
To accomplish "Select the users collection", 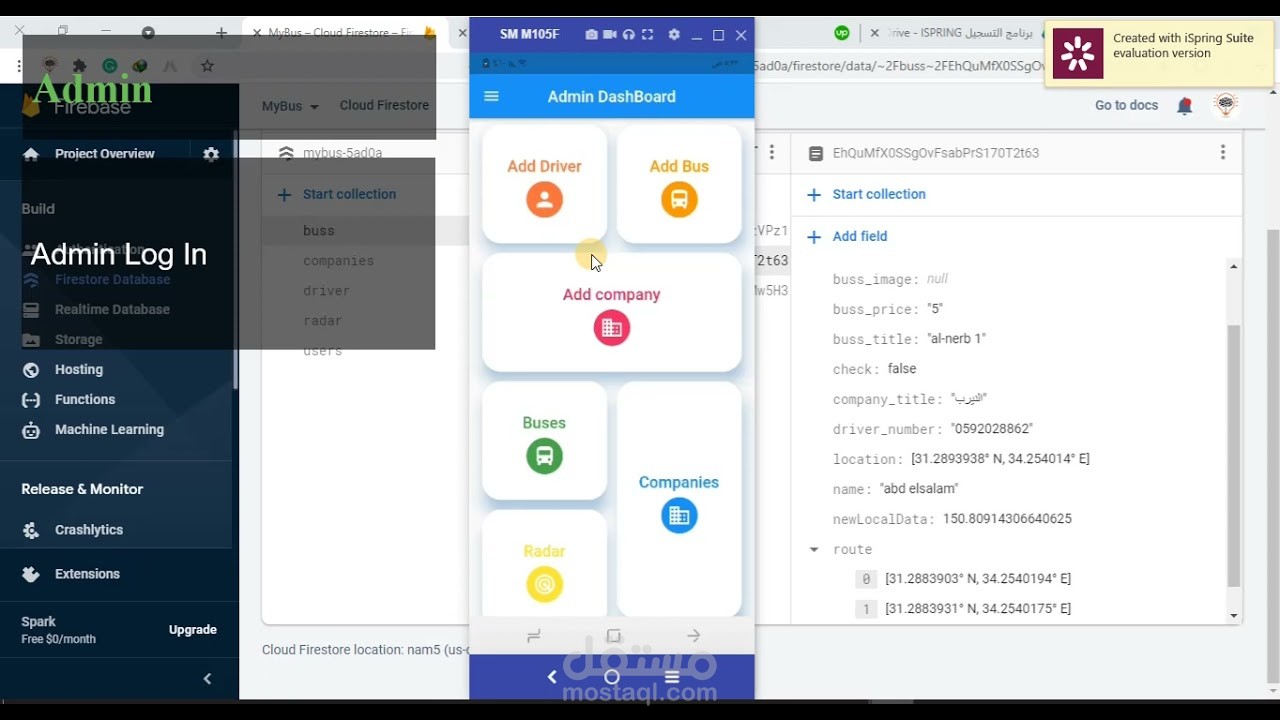I will tap(322, 351).
